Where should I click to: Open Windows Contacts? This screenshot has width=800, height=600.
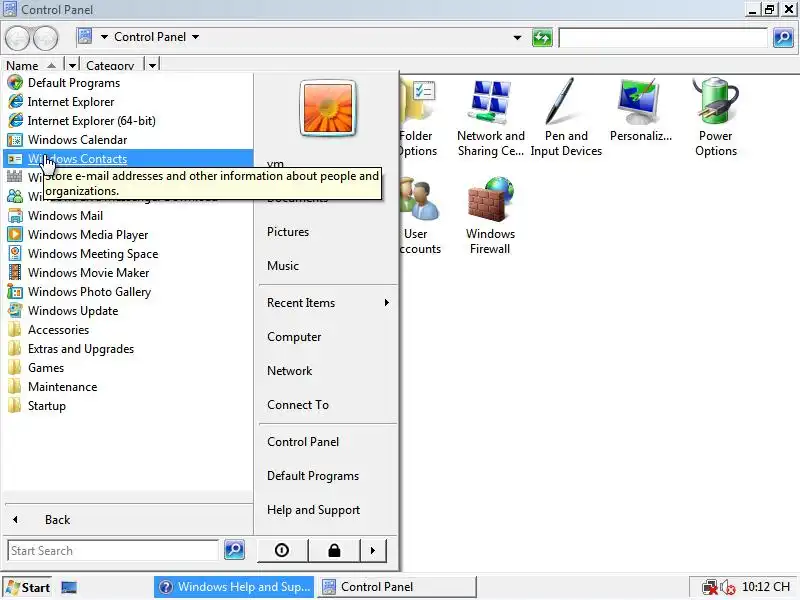128,159
